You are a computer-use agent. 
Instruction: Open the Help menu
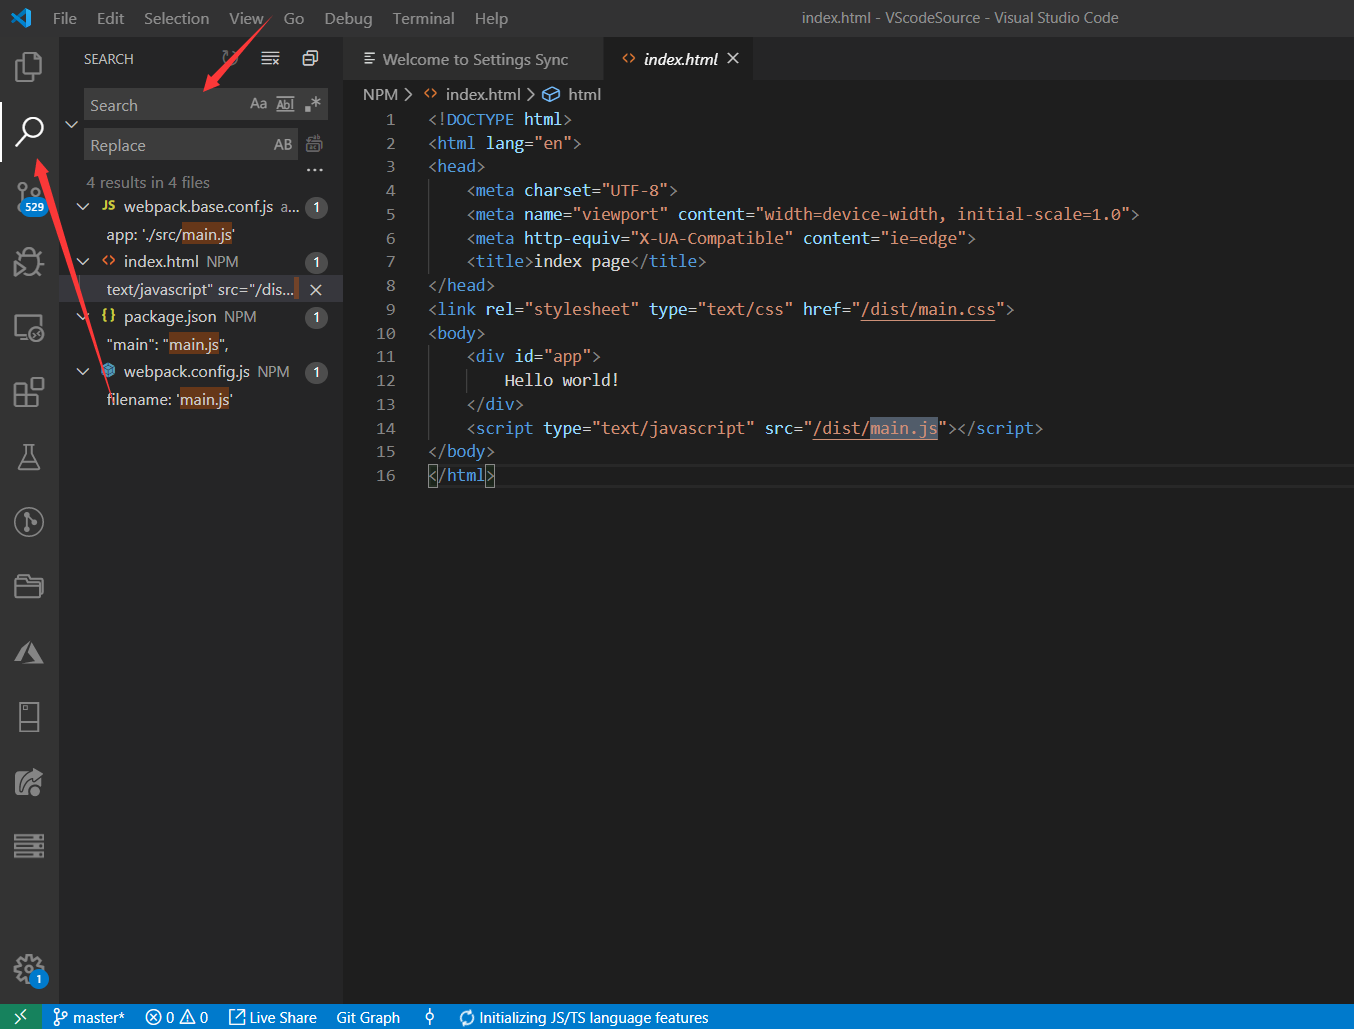(x=491, y=18)
